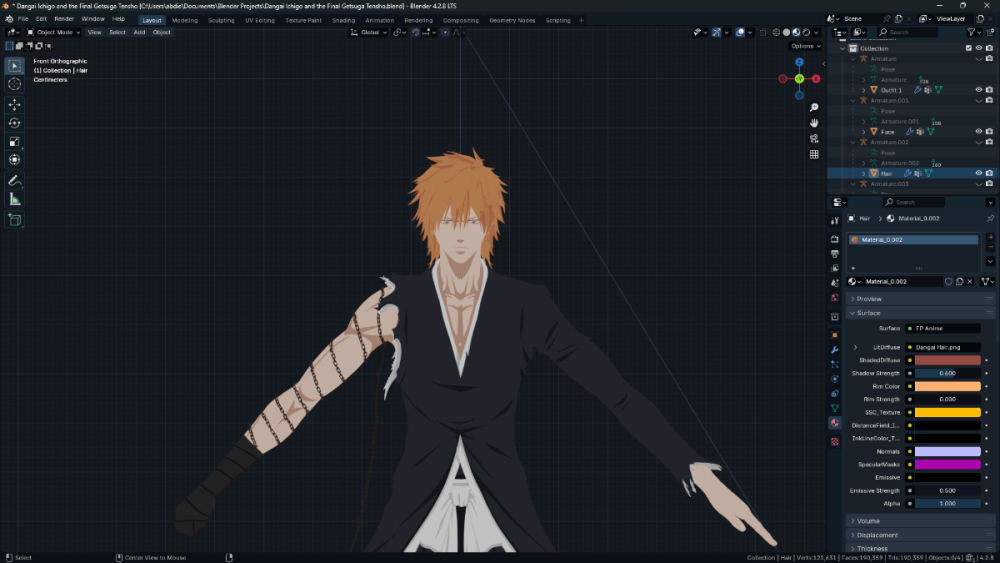Open the Render menu
Screen dimensions: 1000x563
(64, 19)
